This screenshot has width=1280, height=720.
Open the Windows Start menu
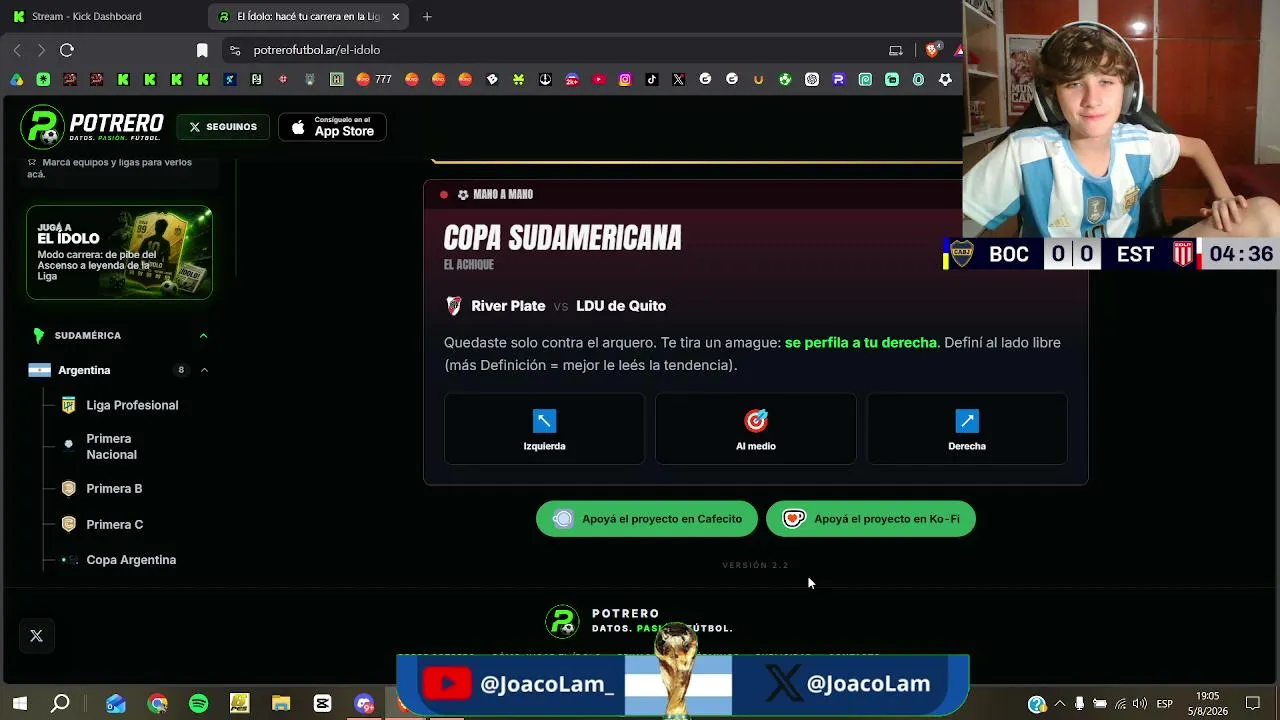[19, 704]
